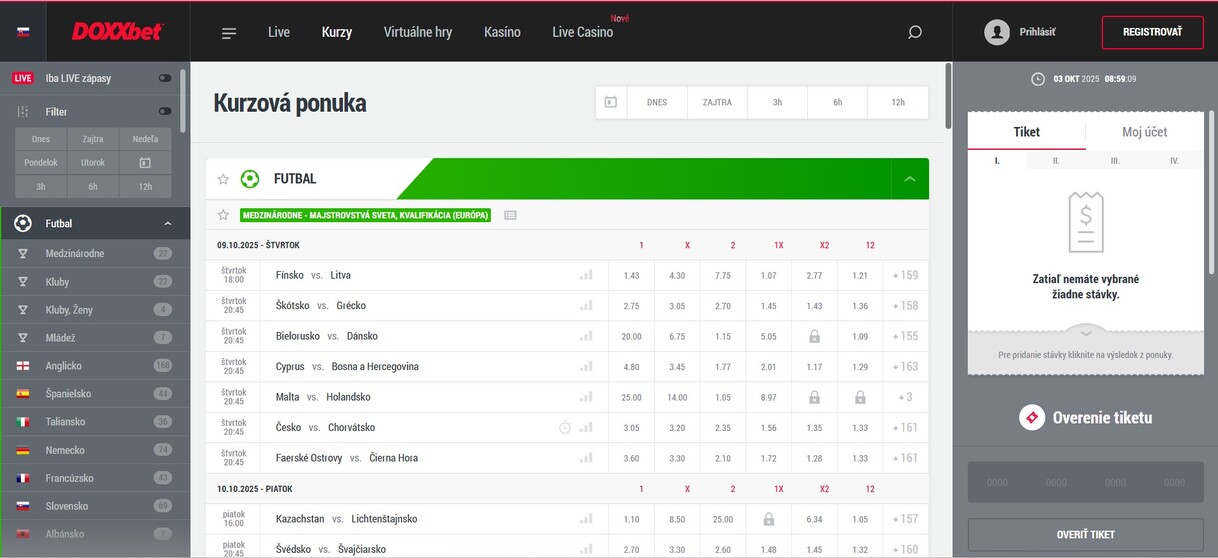Image resolution: width=1218 pixels, height=558 pixels.
Task: Open statistics icon for Škótsko vs. Grécko
Action: click(x=586, y=306)
